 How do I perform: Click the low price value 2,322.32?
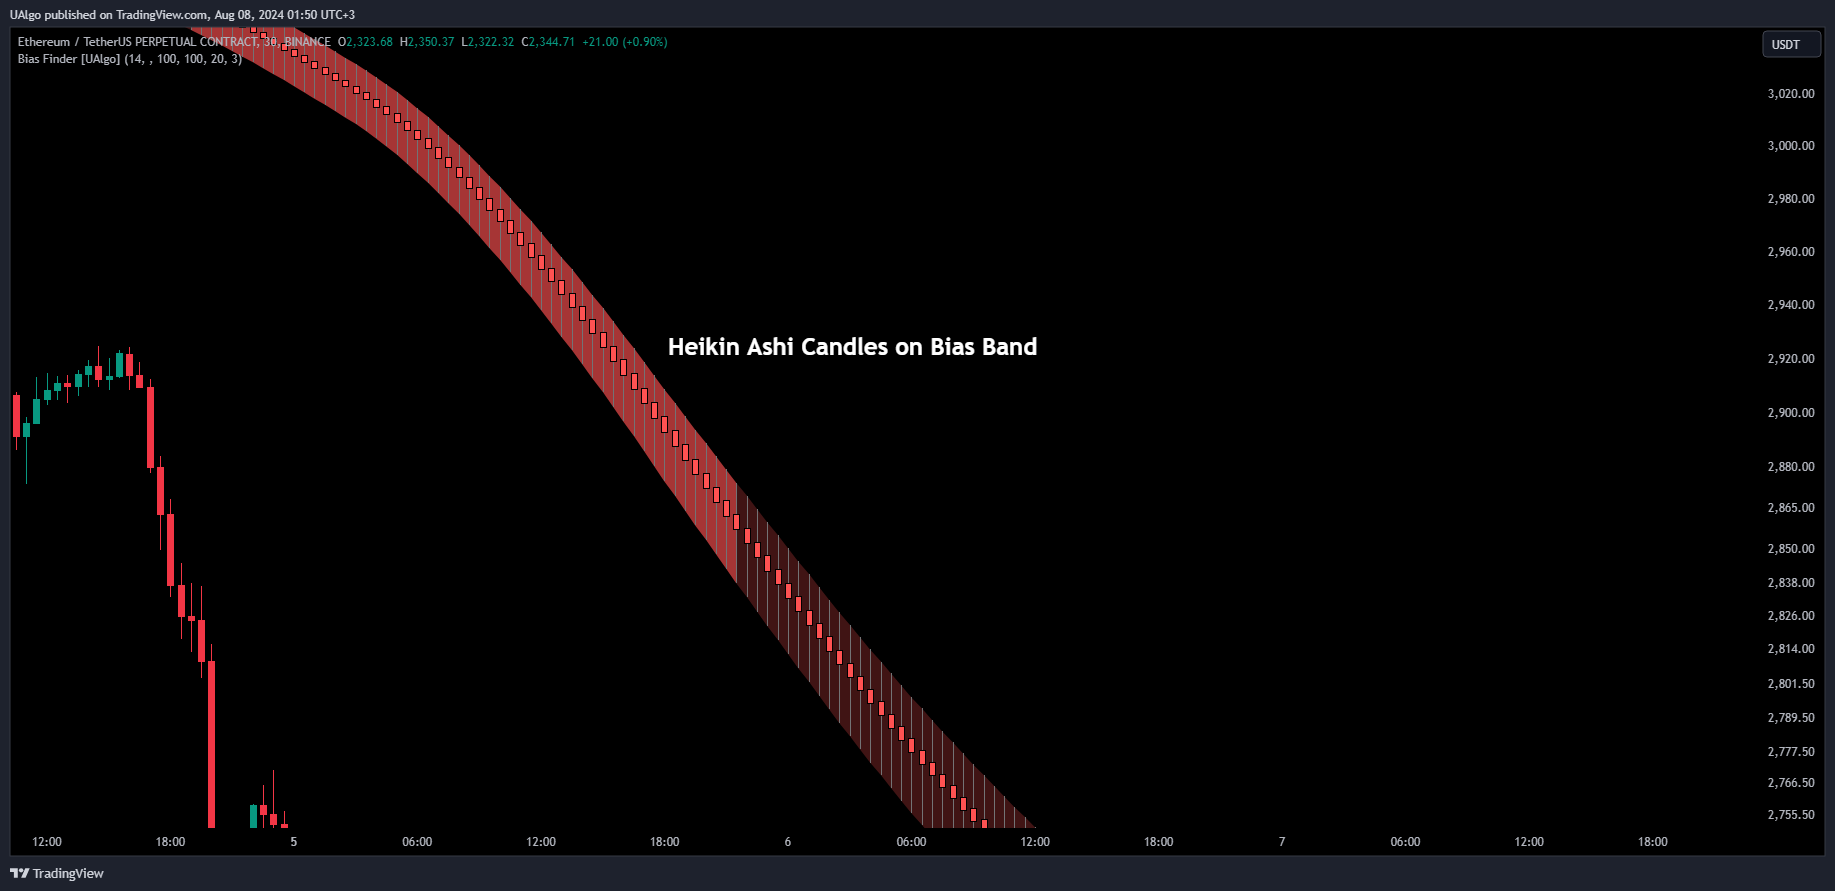pos(491,42)
